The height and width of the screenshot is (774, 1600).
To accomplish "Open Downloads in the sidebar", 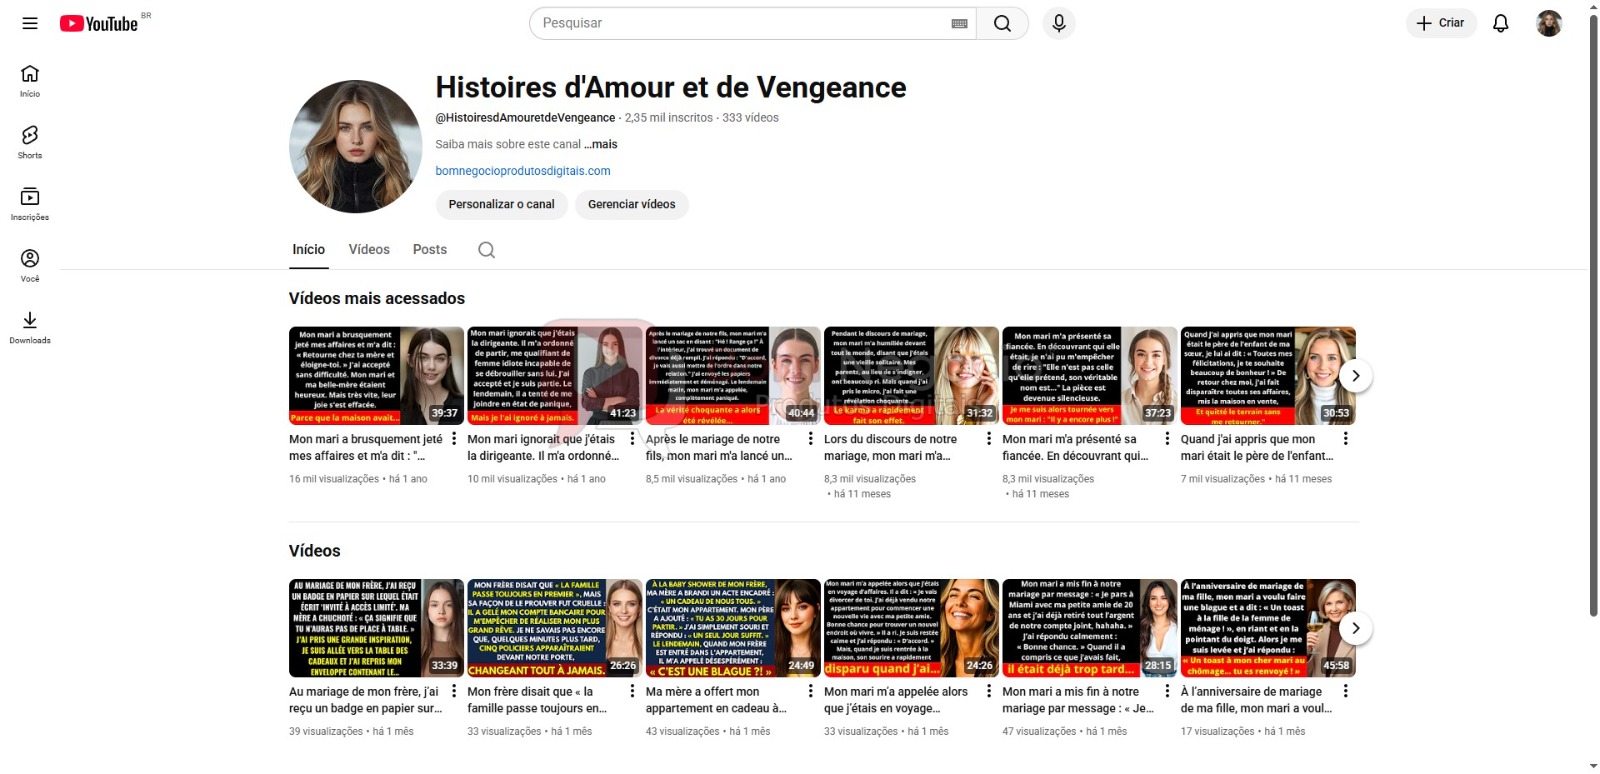I will click(30, 326).
